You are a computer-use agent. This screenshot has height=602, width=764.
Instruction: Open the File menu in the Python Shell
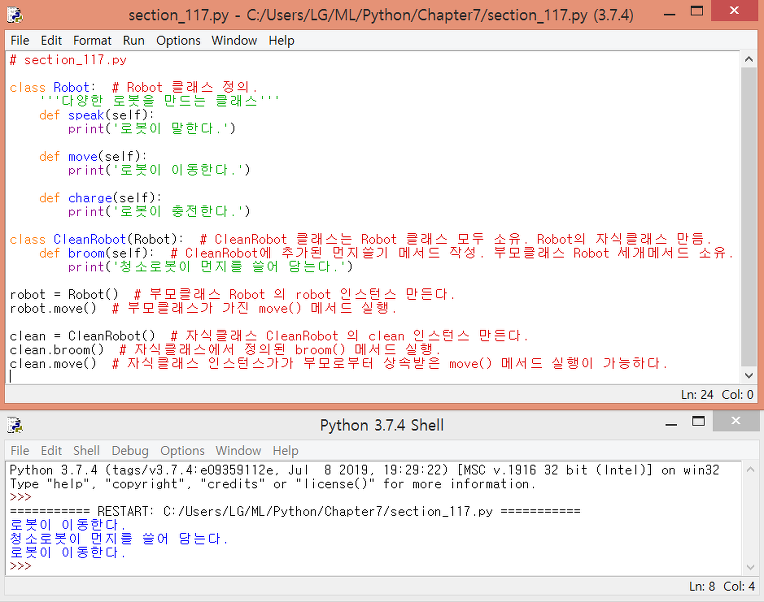point(20,451)
